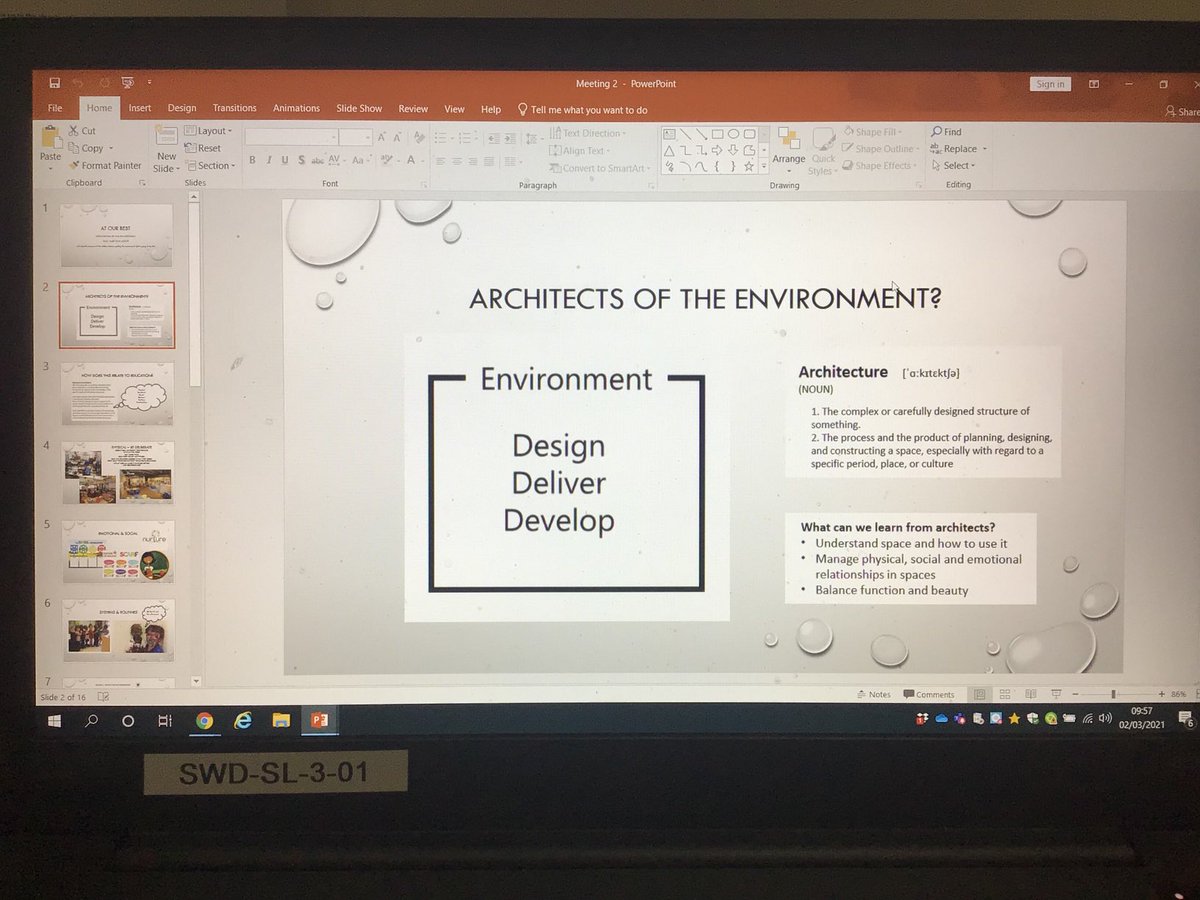Switch to Normal view icon
Screen dimensions: 1200x900
point(980,694)
